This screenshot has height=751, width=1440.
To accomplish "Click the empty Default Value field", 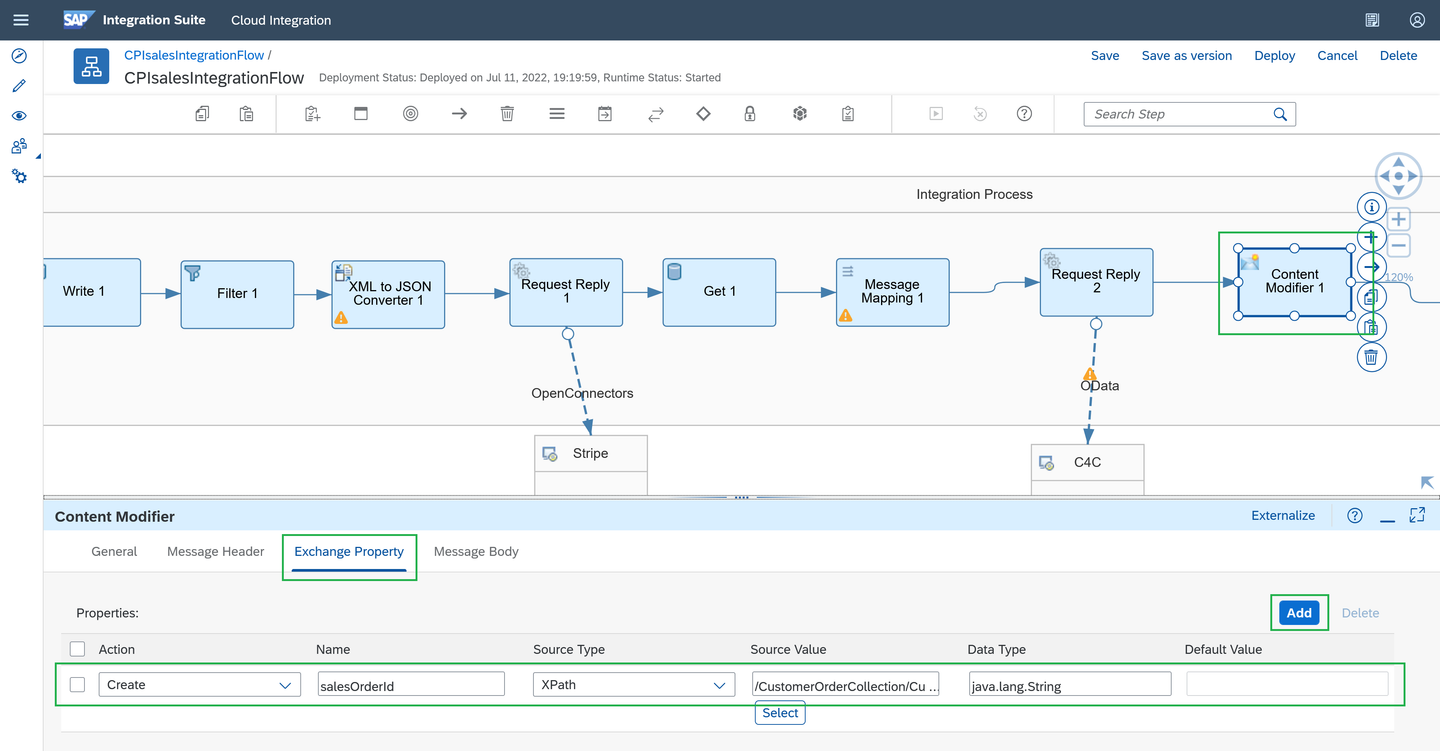I will [1287, 685].
